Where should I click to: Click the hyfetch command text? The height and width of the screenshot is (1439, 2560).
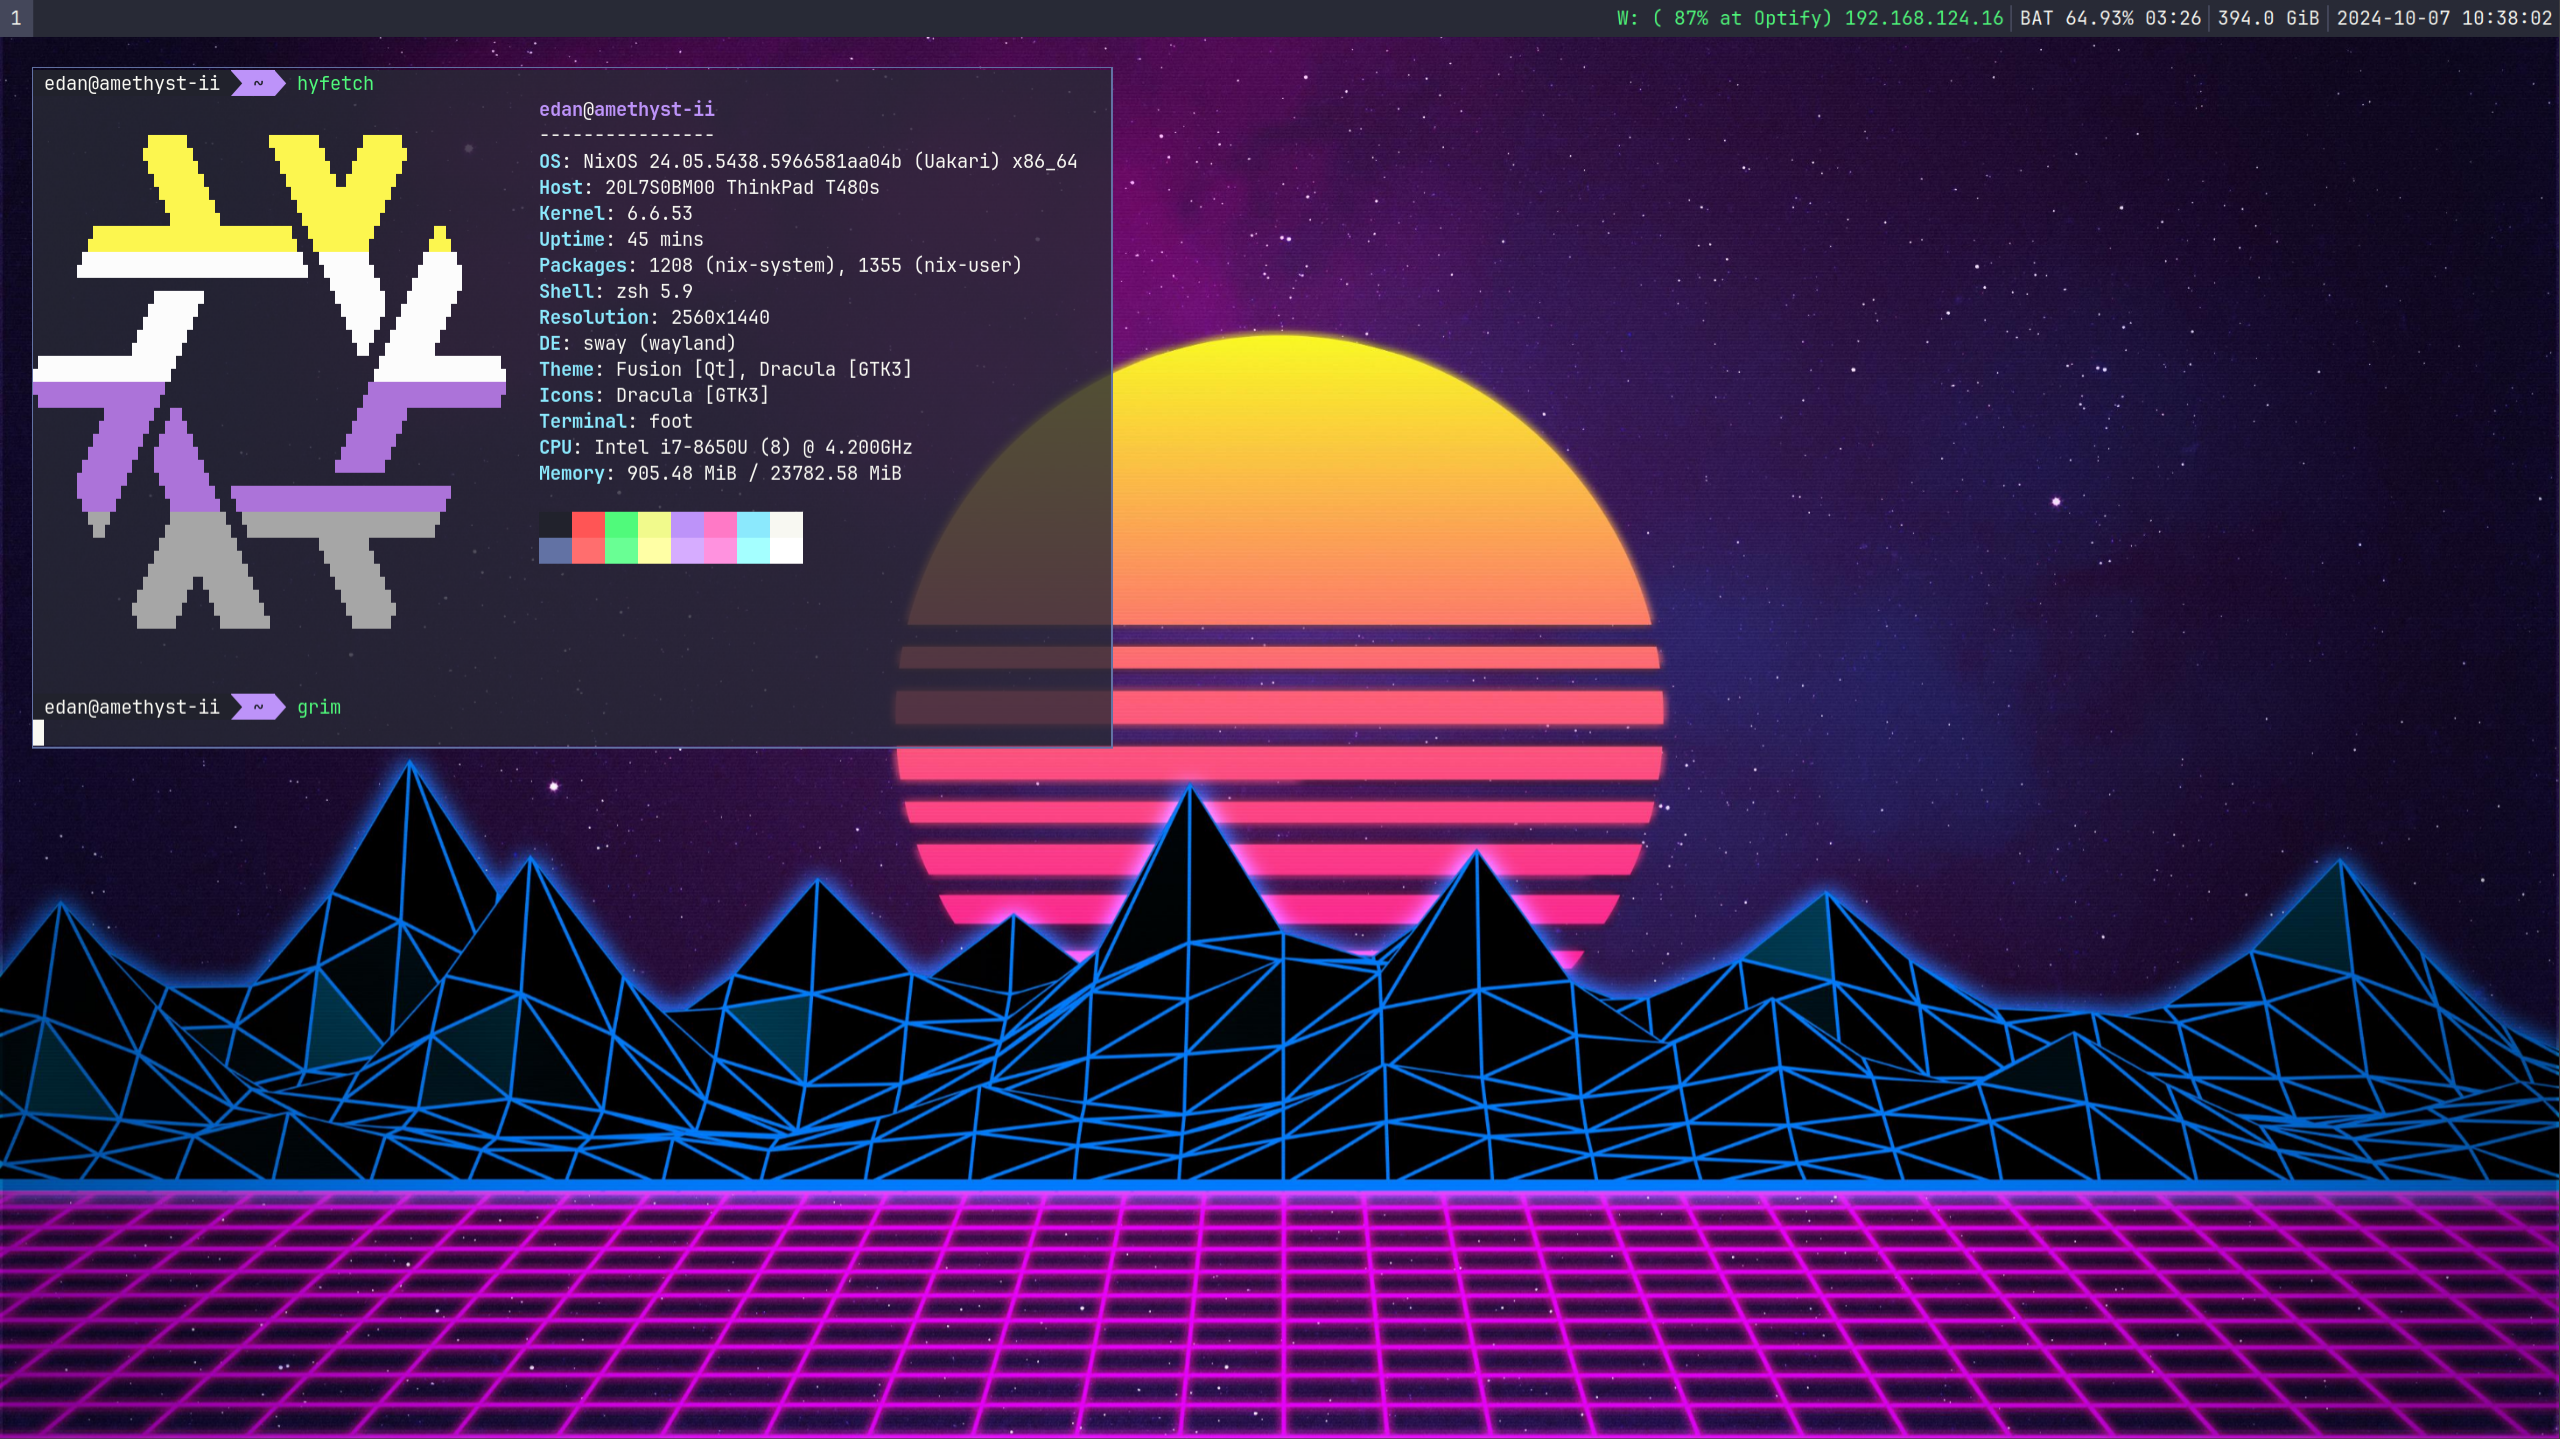[x=335, y=84]
